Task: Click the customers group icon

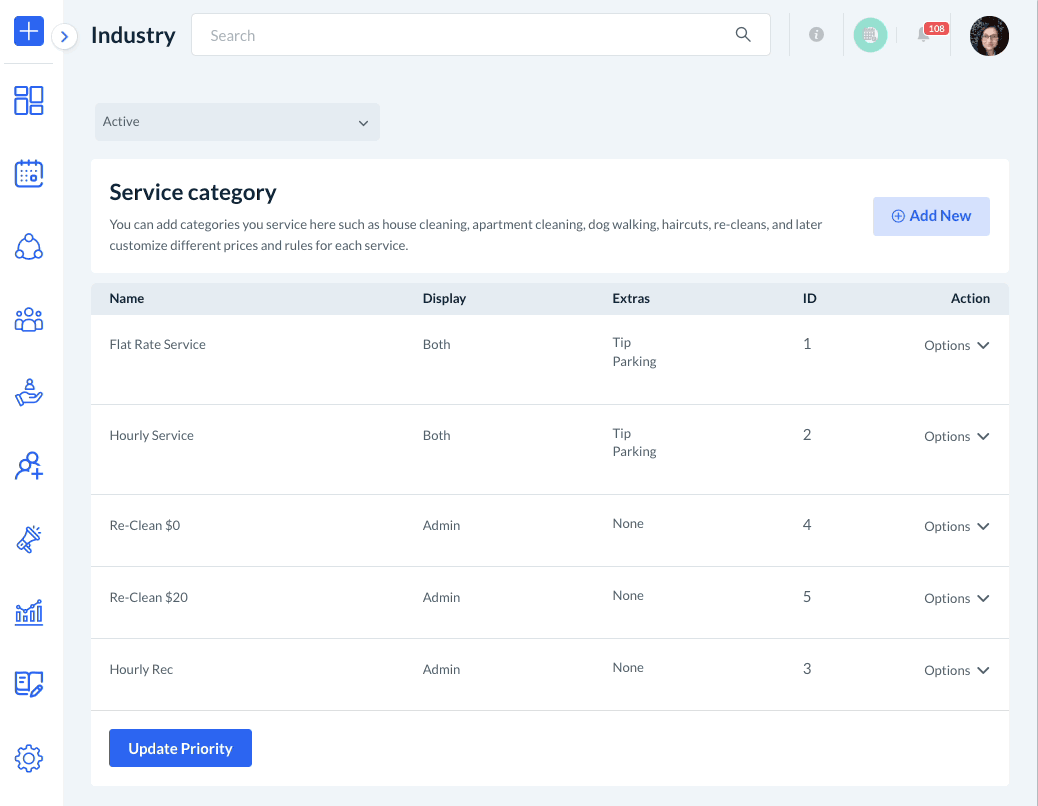Action: [29, 320]
